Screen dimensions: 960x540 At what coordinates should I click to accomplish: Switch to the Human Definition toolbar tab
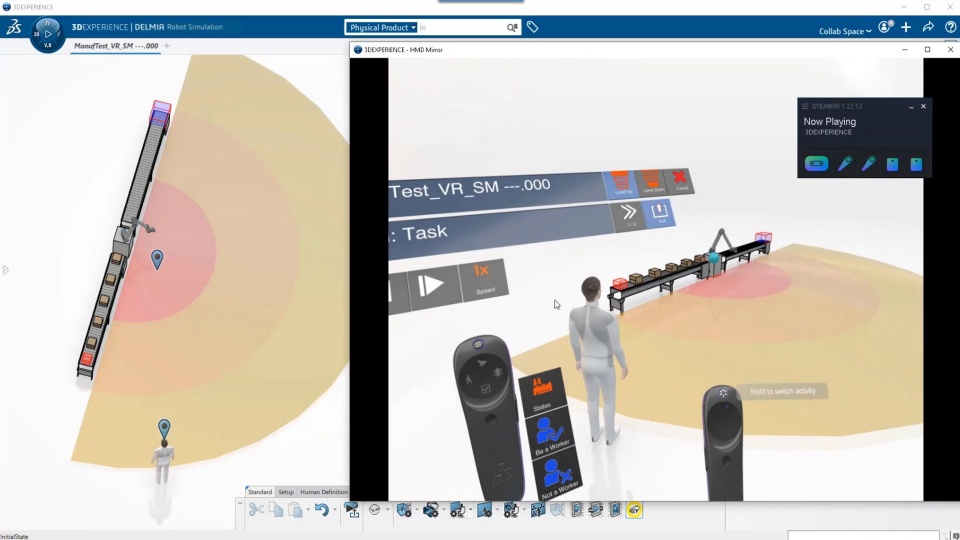pyautogui.click(x=323, y=492)
